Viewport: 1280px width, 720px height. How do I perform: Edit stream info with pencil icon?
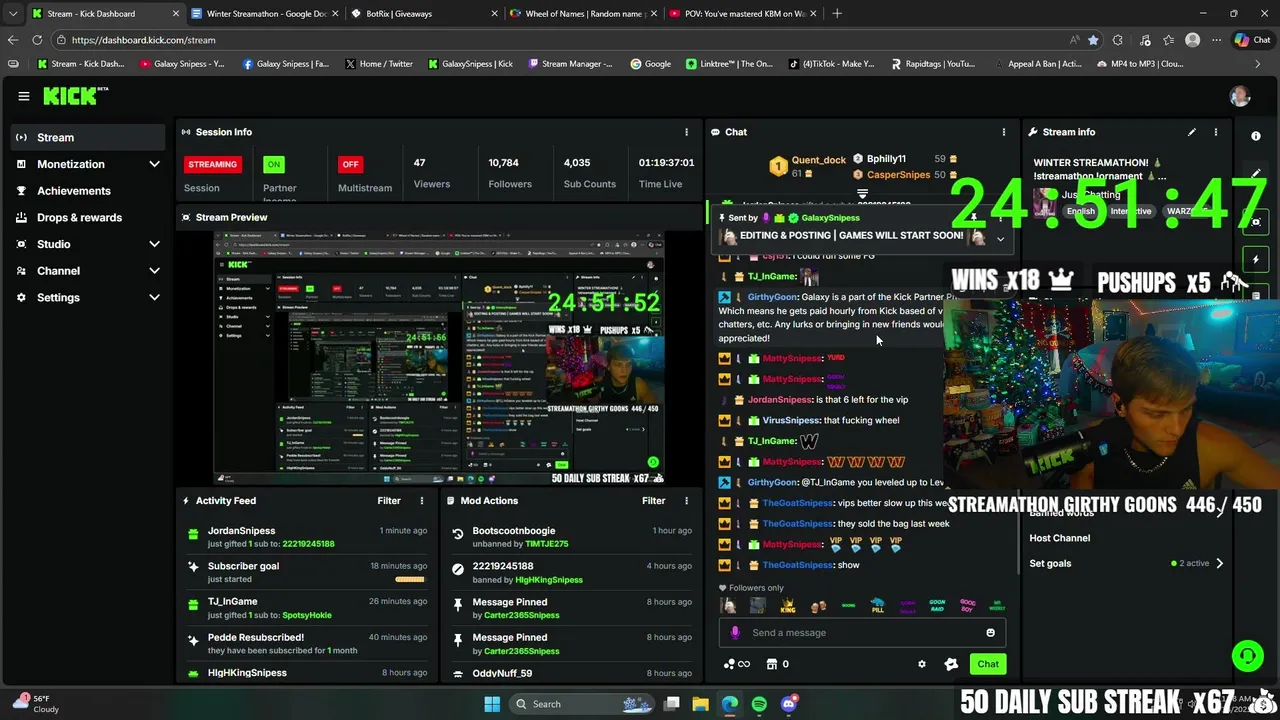coord(1192,132)
